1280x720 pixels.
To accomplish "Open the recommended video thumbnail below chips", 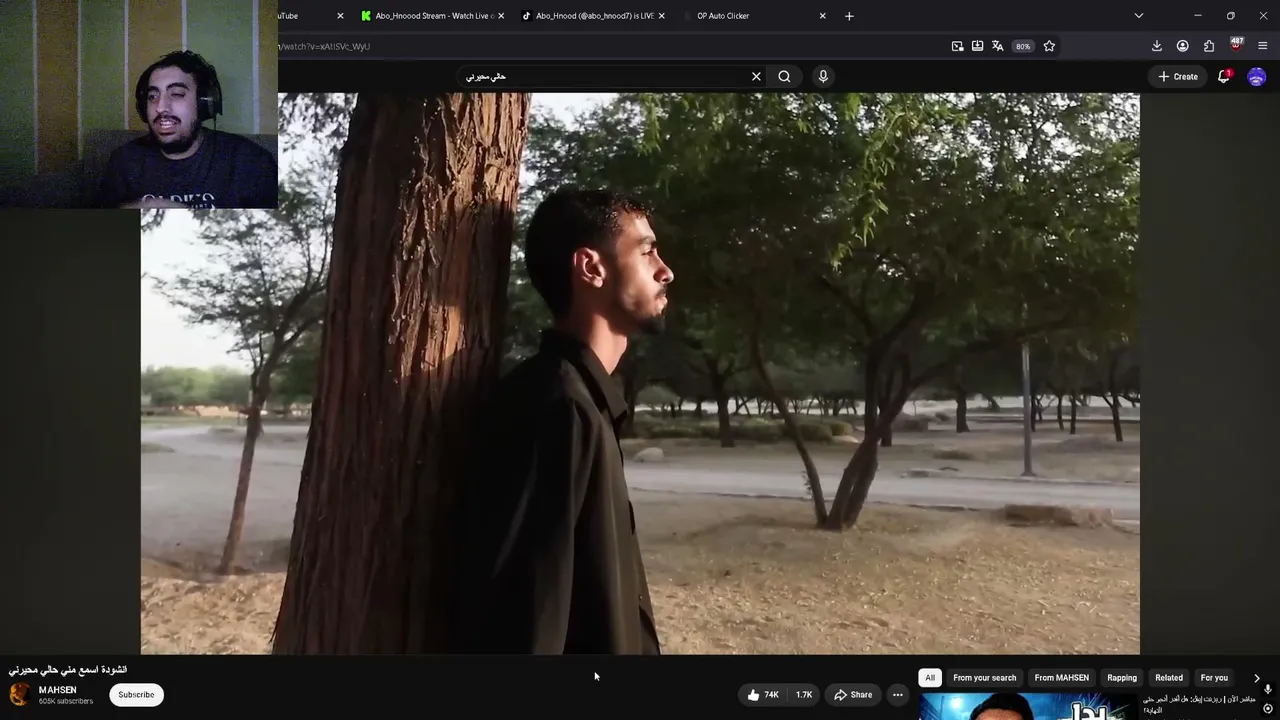I will coord(1029,706).
